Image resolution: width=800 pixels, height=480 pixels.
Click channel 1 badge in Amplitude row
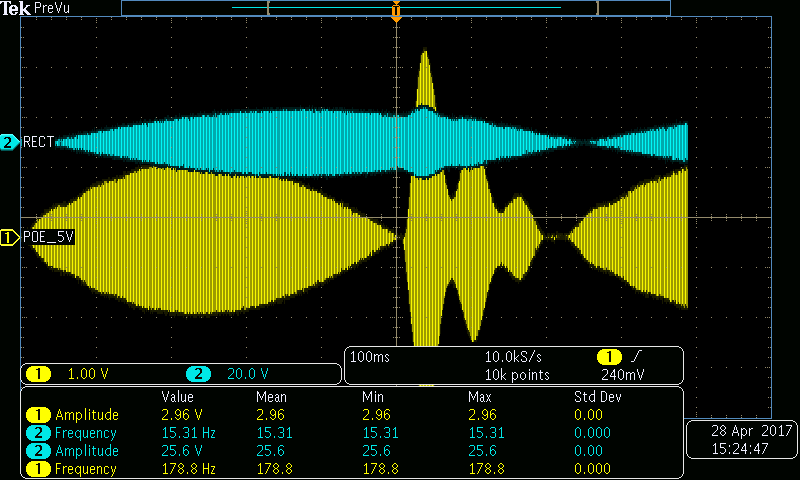tap(38, 415)
